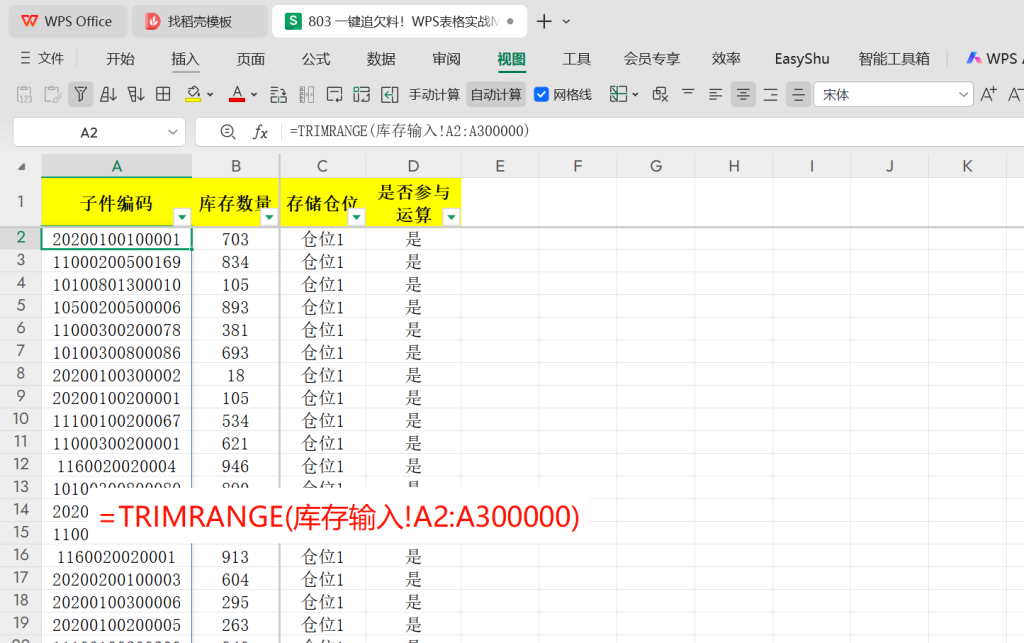Screen dimensions: 1024x643
Task: Open the 智能工具箱 ribbon tab
Action: click(894, 59)
